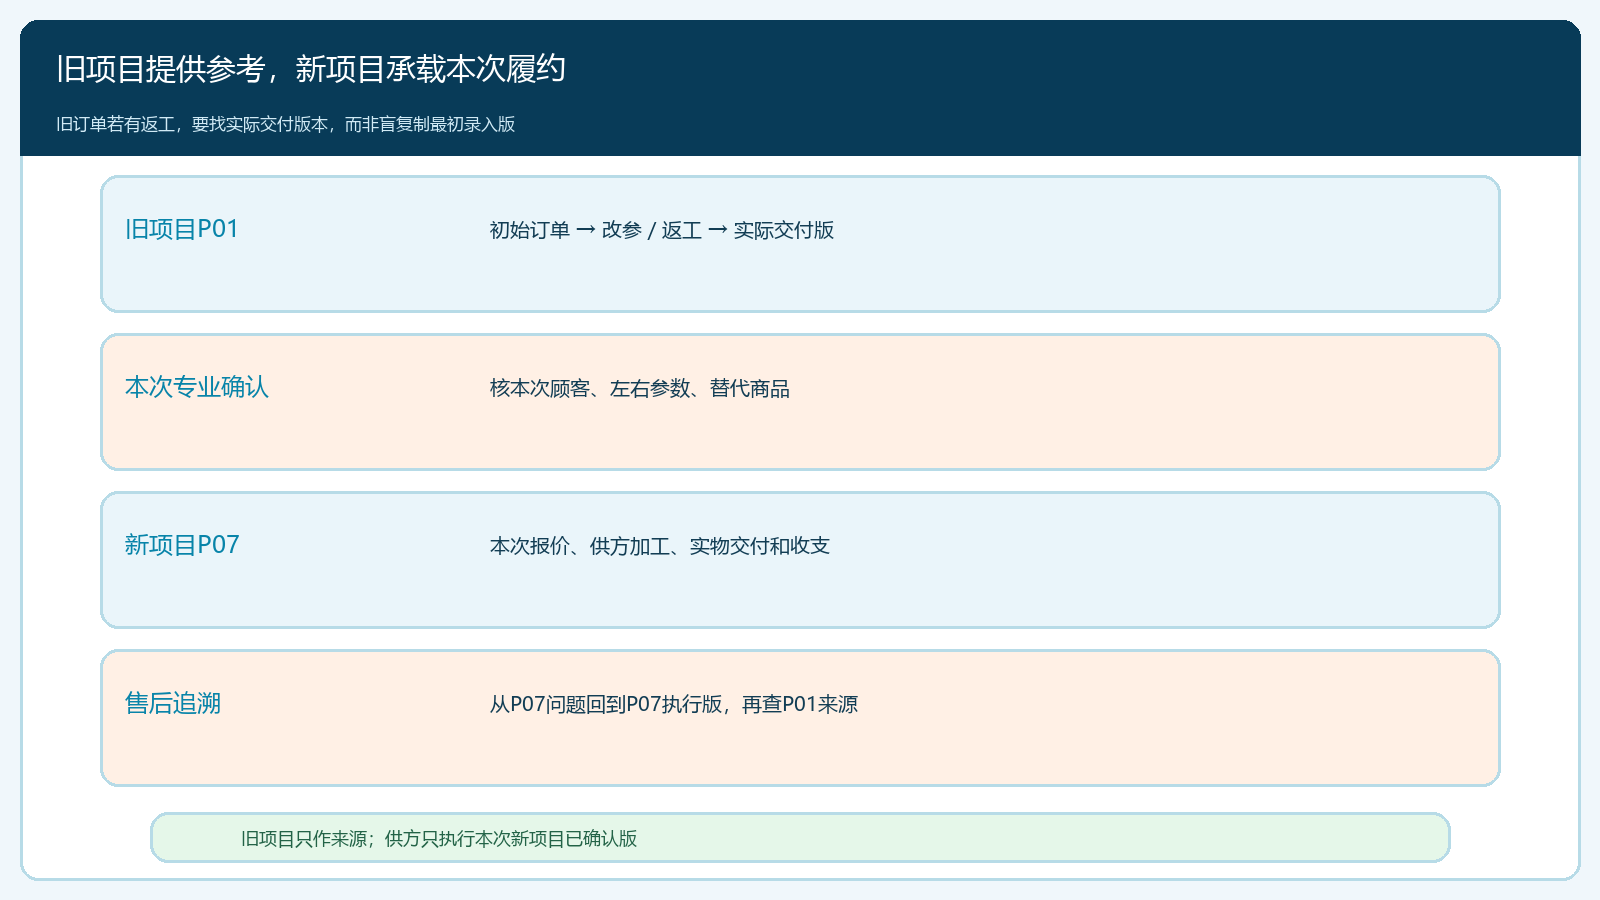Select the 售后追溯 heading
Screen dimensions: 1600x900
pos(173,703)
